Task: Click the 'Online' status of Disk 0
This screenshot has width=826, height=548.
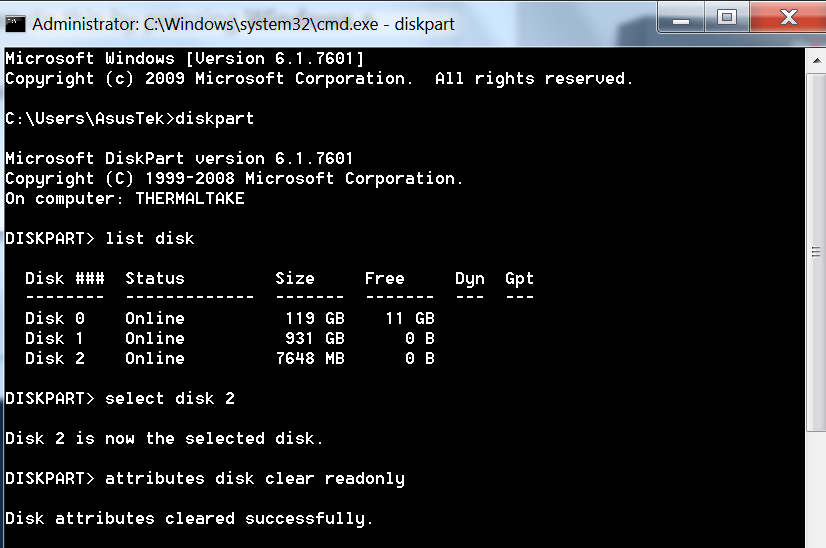Action: coord(155,318)
